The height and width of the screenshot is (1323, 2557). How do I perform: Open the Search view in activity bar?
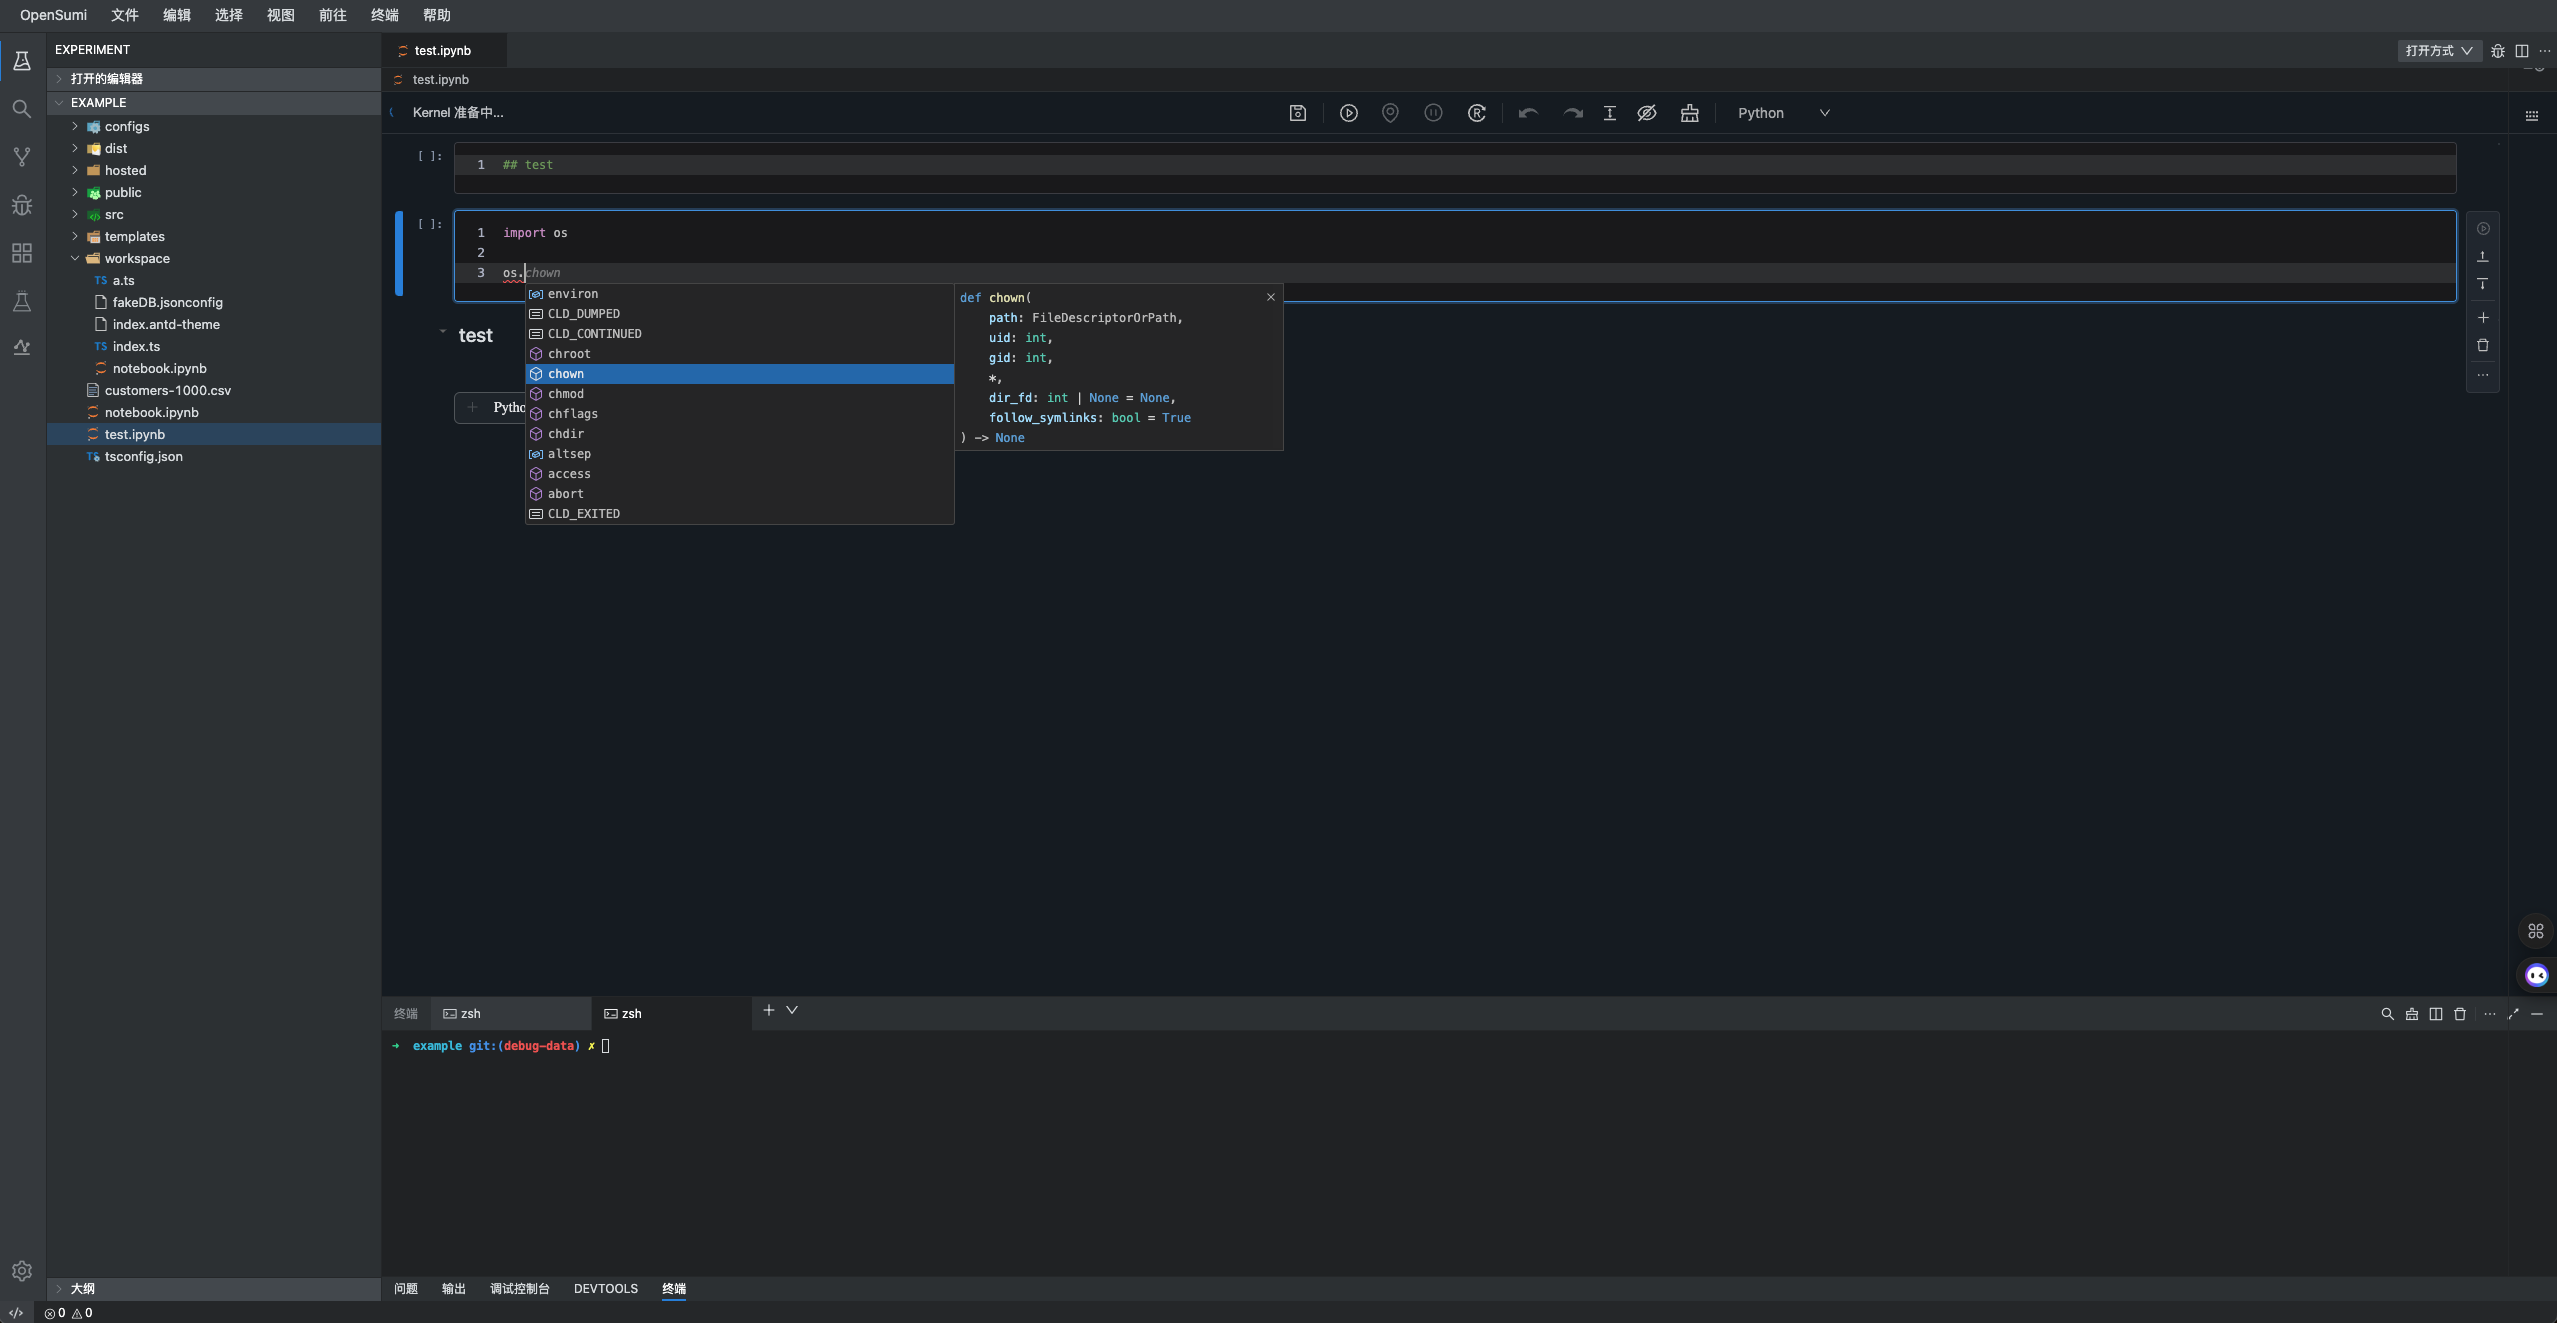(22, 109)
